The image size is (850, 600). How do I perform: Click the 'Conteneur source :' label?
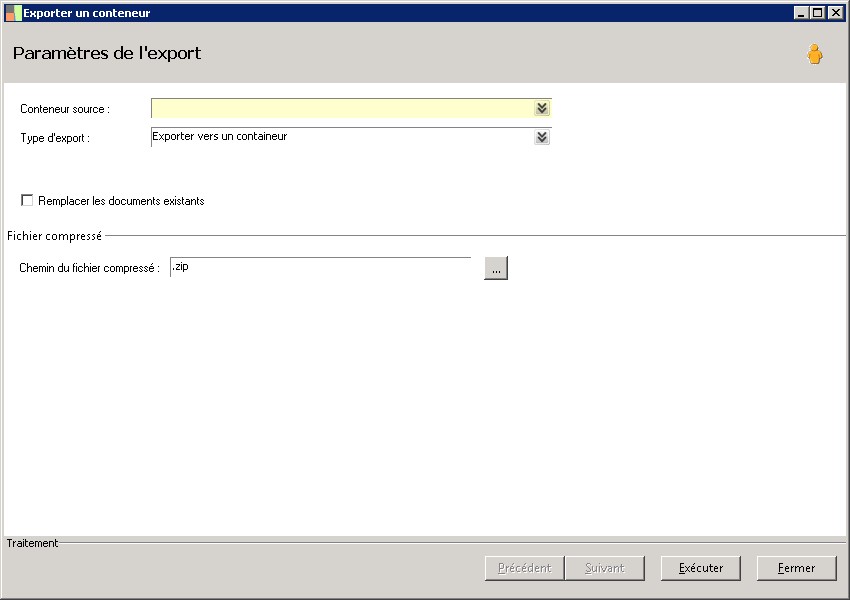(65, 109)
